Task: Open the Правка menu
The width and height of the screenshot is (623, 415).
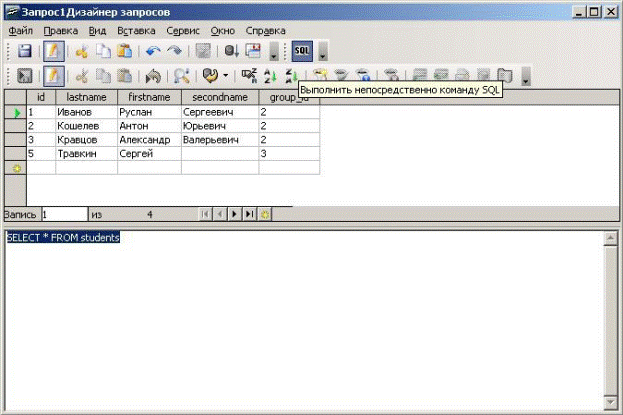Action: click(60, 31)
